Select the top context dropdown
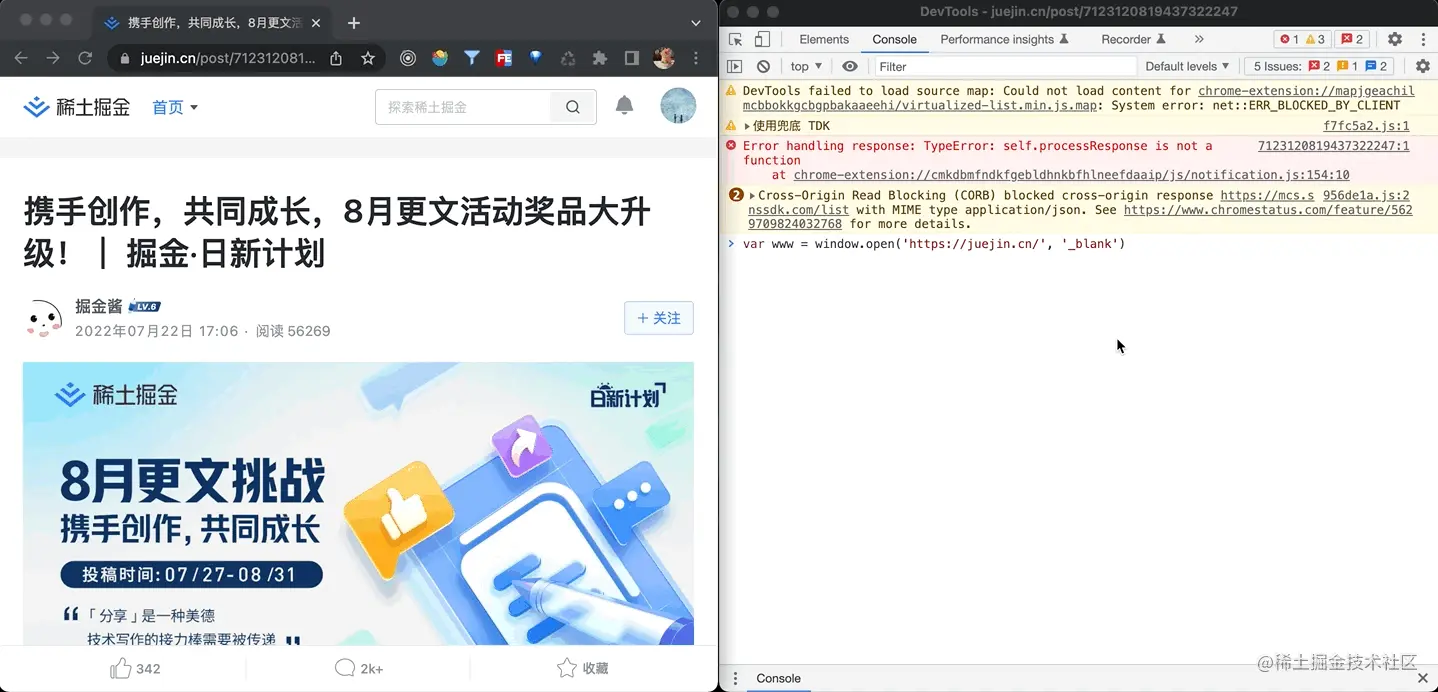This screenshot has height=692, width=1438. pyautogui.click(x=806, y=66)
